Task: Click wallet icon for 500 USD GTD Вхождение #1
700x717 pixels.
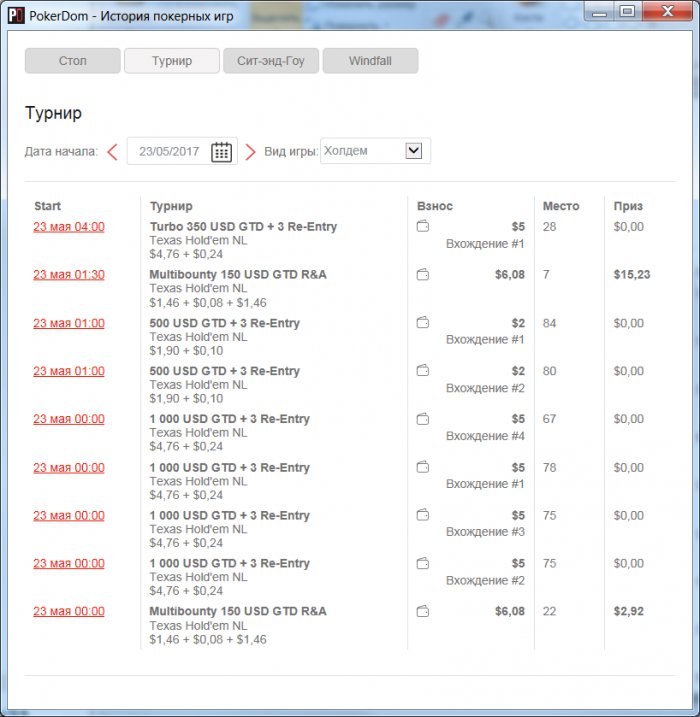Action: (423, 323)
